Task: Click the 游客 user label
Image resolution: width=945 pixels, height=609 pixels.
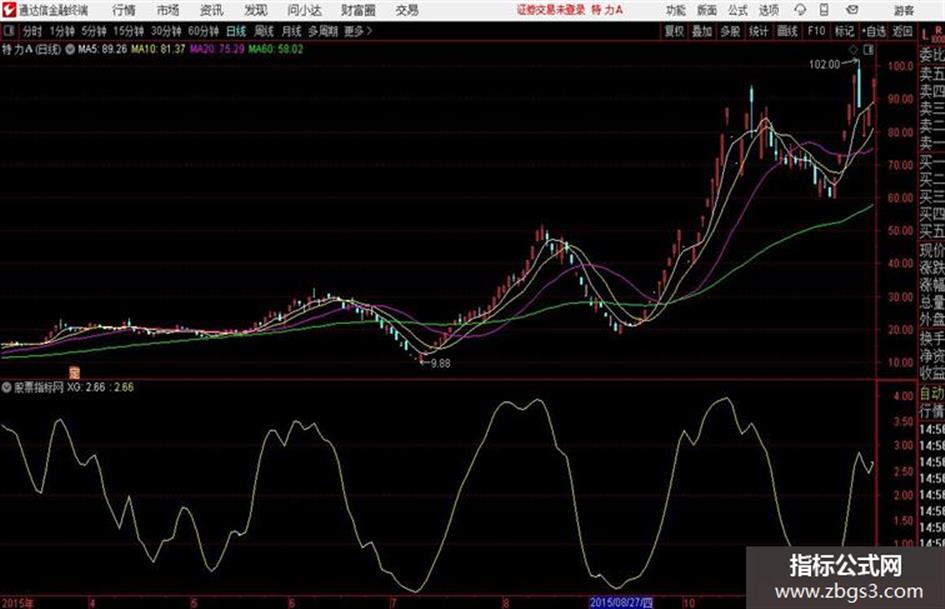Action: pyautogui.click(x=904, y=10)
